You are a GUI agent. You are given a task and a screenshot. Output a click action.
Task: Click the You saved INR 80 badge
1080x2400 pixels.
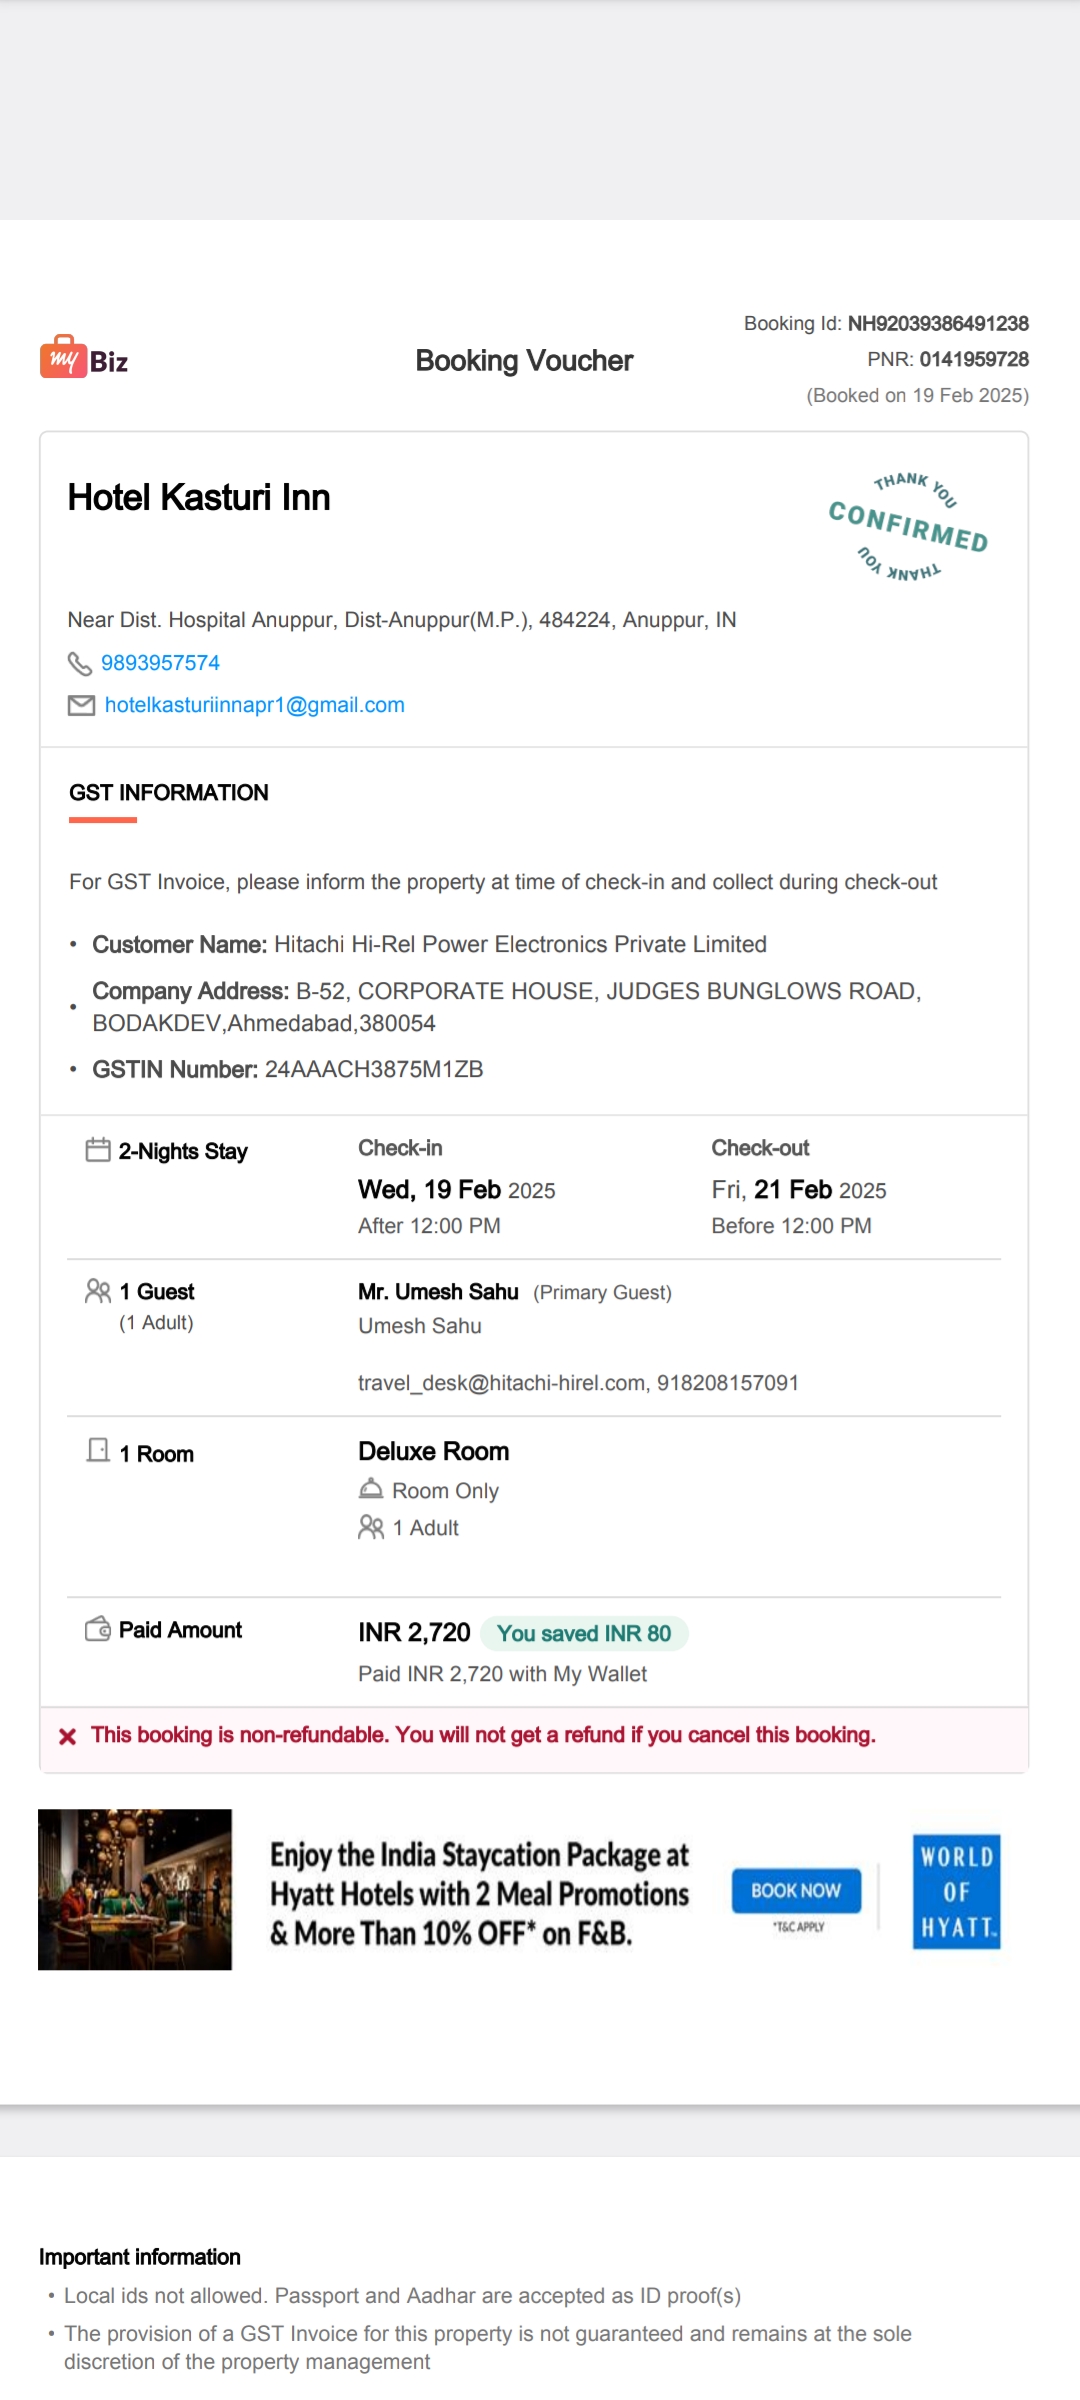coord(584,1633)
